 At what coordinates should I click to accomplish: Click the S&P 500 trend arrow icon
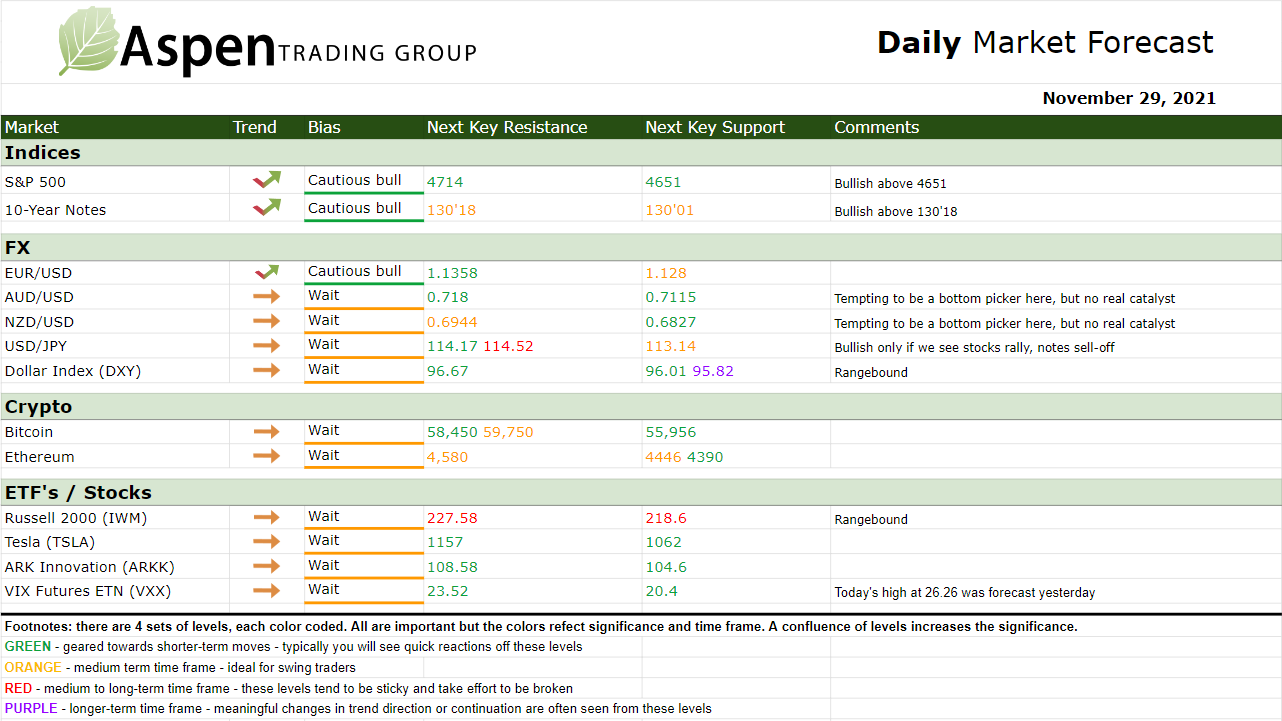(x=267, y=180)
